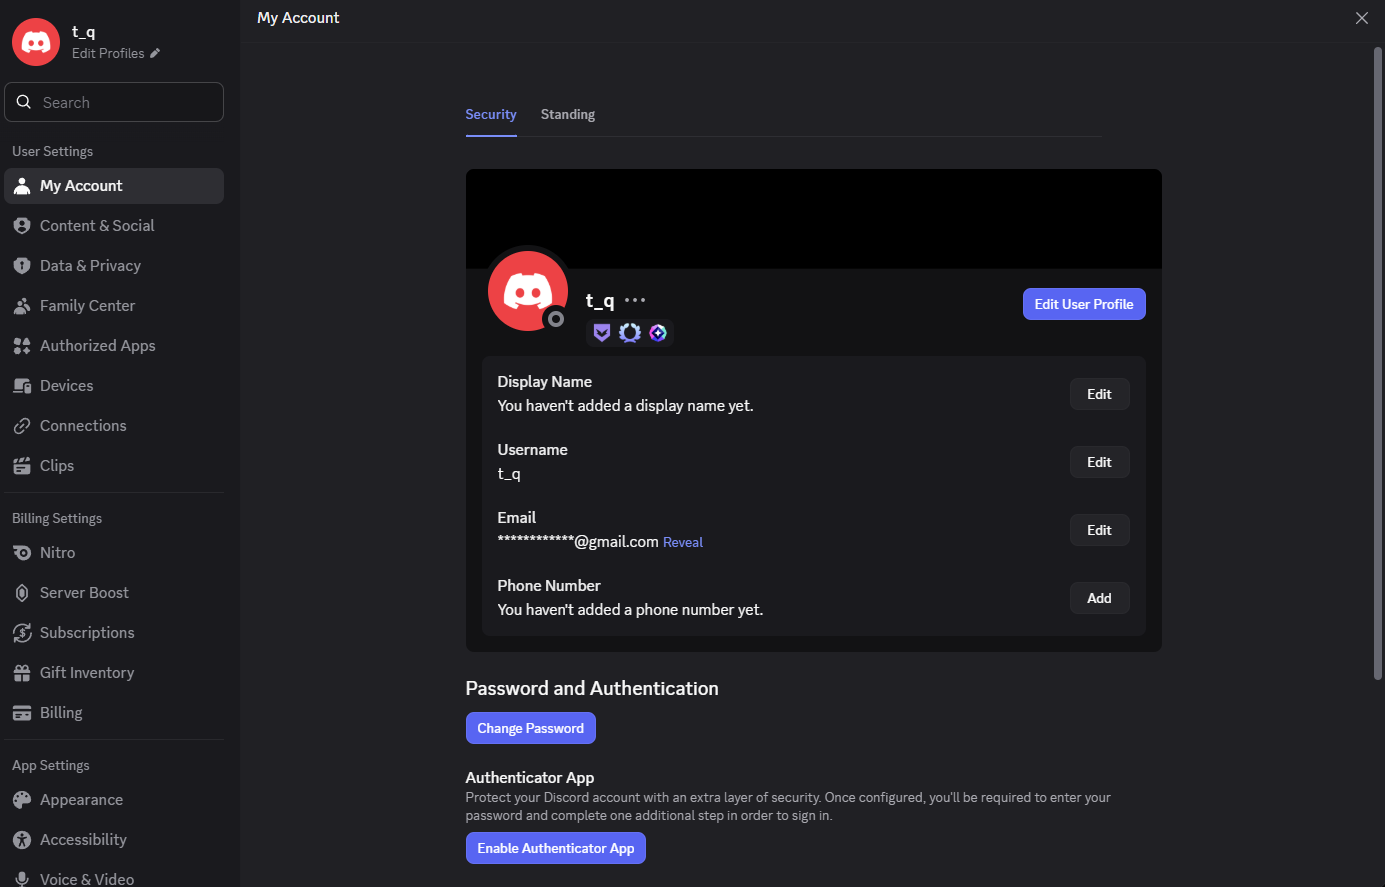1385x887 pixels.
Task: Reveal the hidden email address
Action: (682, 543)
